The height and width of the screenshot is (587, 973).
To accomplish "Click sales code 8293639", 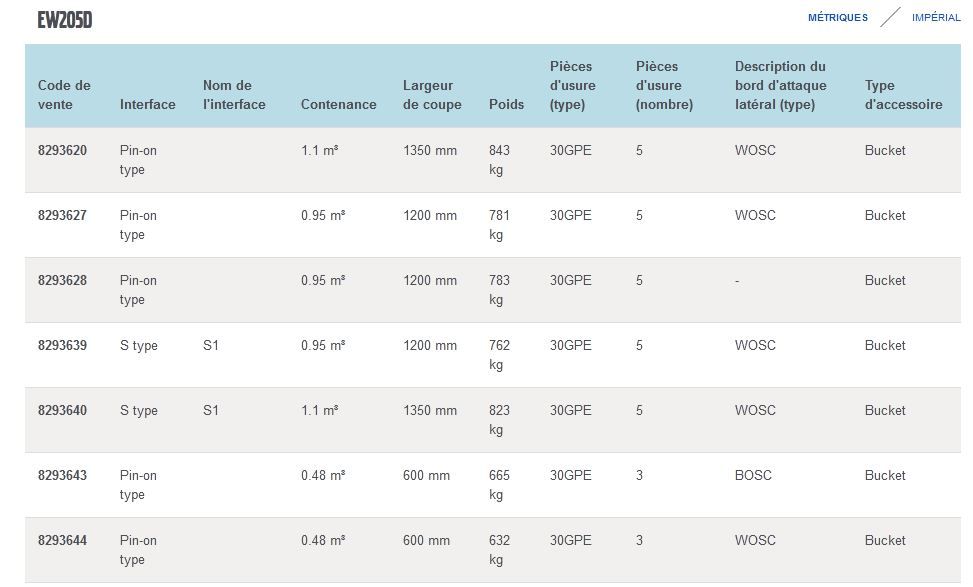I will click(62, 346).
